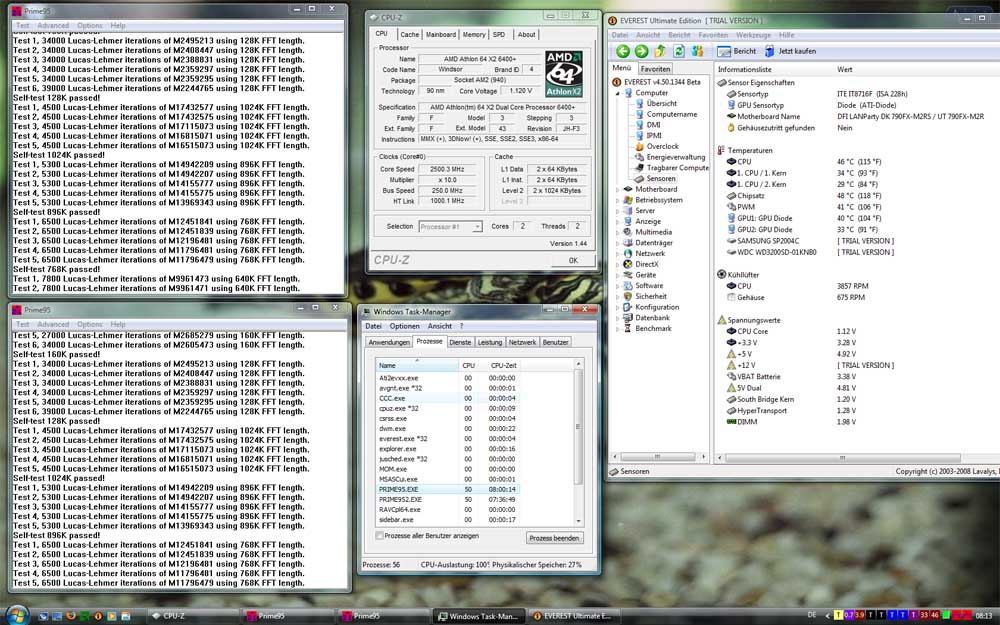Click the Sensor Eigenschaften icon
1000x625 pixels.
point(721,83)
